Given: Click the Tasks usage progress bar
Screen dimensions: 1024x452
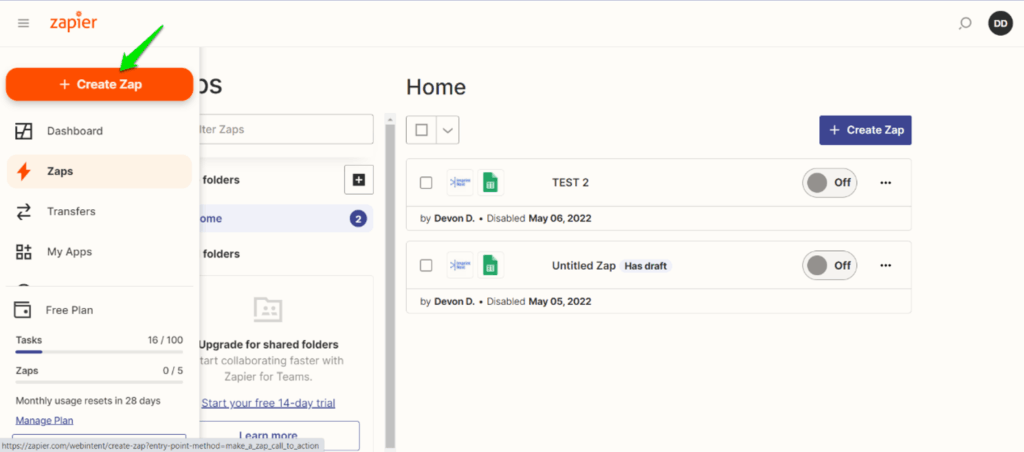Looking at the screenshot, I should coord(99,352).
